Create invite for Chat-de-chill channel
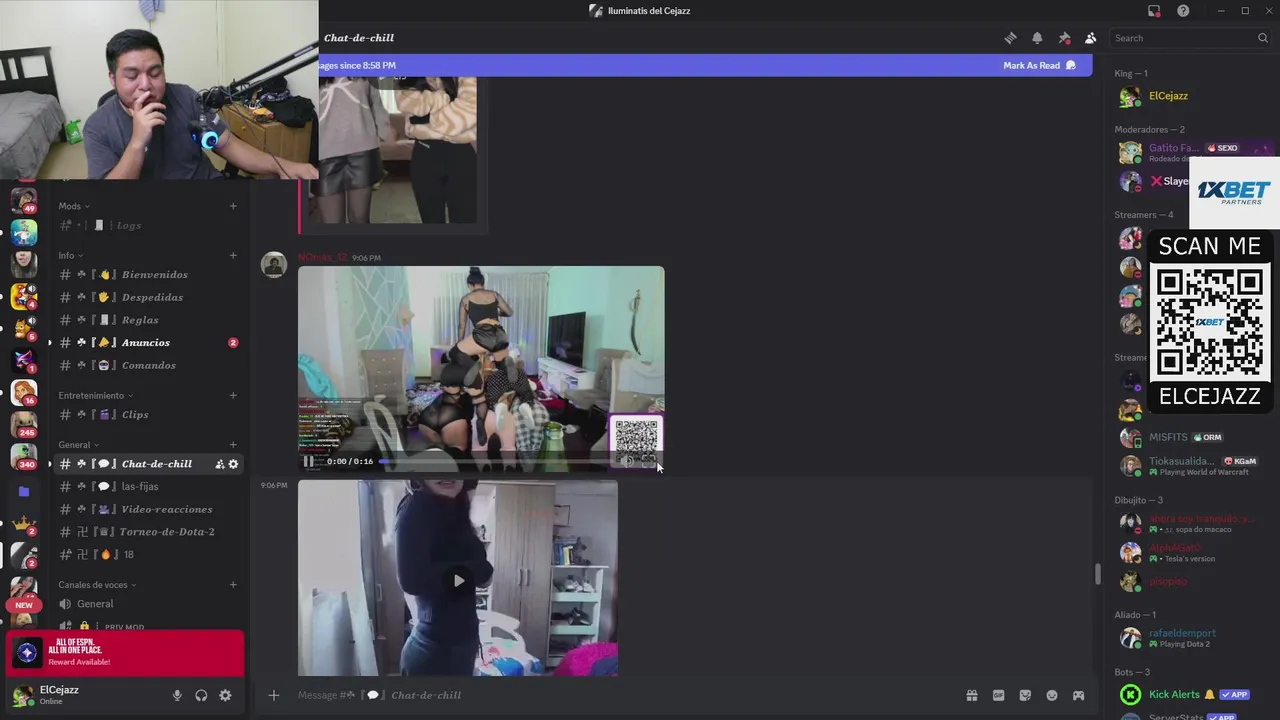This screenshot has width=1280, height=720. (219, 464)
